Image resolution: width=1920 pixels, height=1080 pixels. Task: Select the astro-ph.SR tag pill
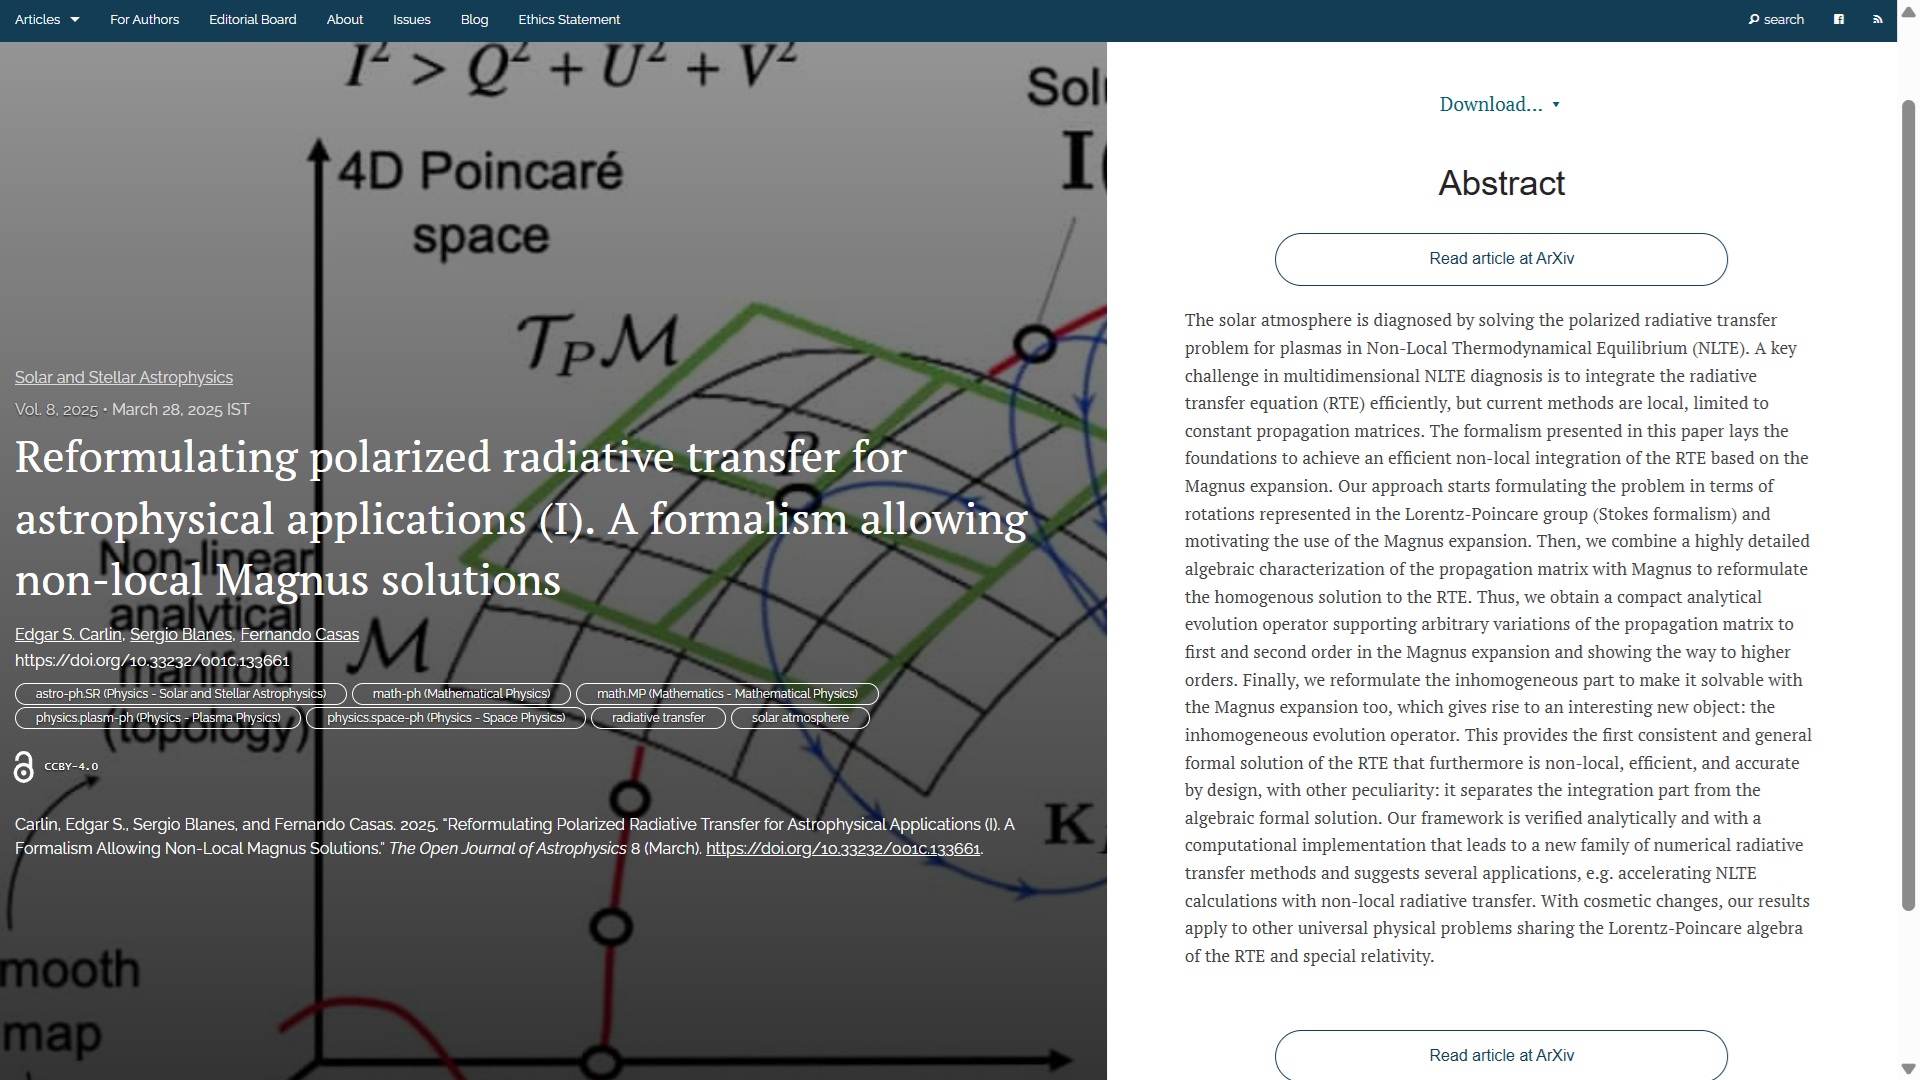click(180, 694)
